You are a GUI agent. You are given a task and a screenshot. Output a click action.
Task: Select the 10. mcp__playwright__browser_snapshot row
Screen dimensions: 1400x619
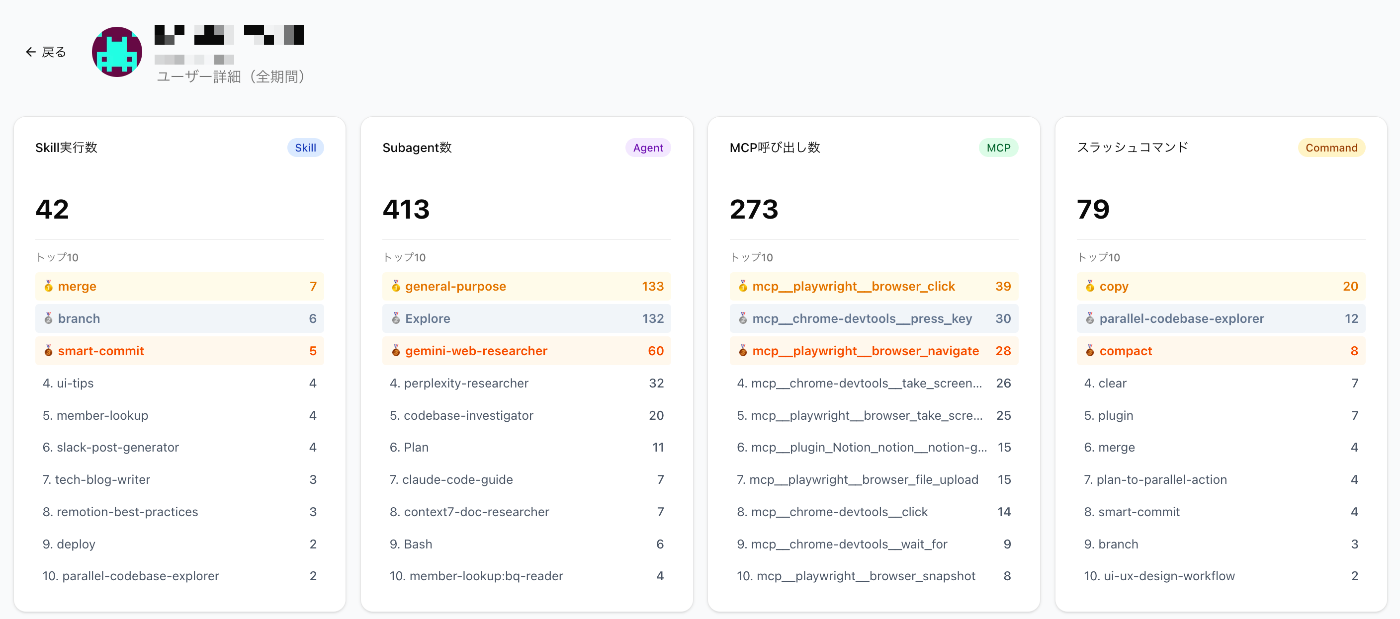pyautogui.click(x=874, y=576)
